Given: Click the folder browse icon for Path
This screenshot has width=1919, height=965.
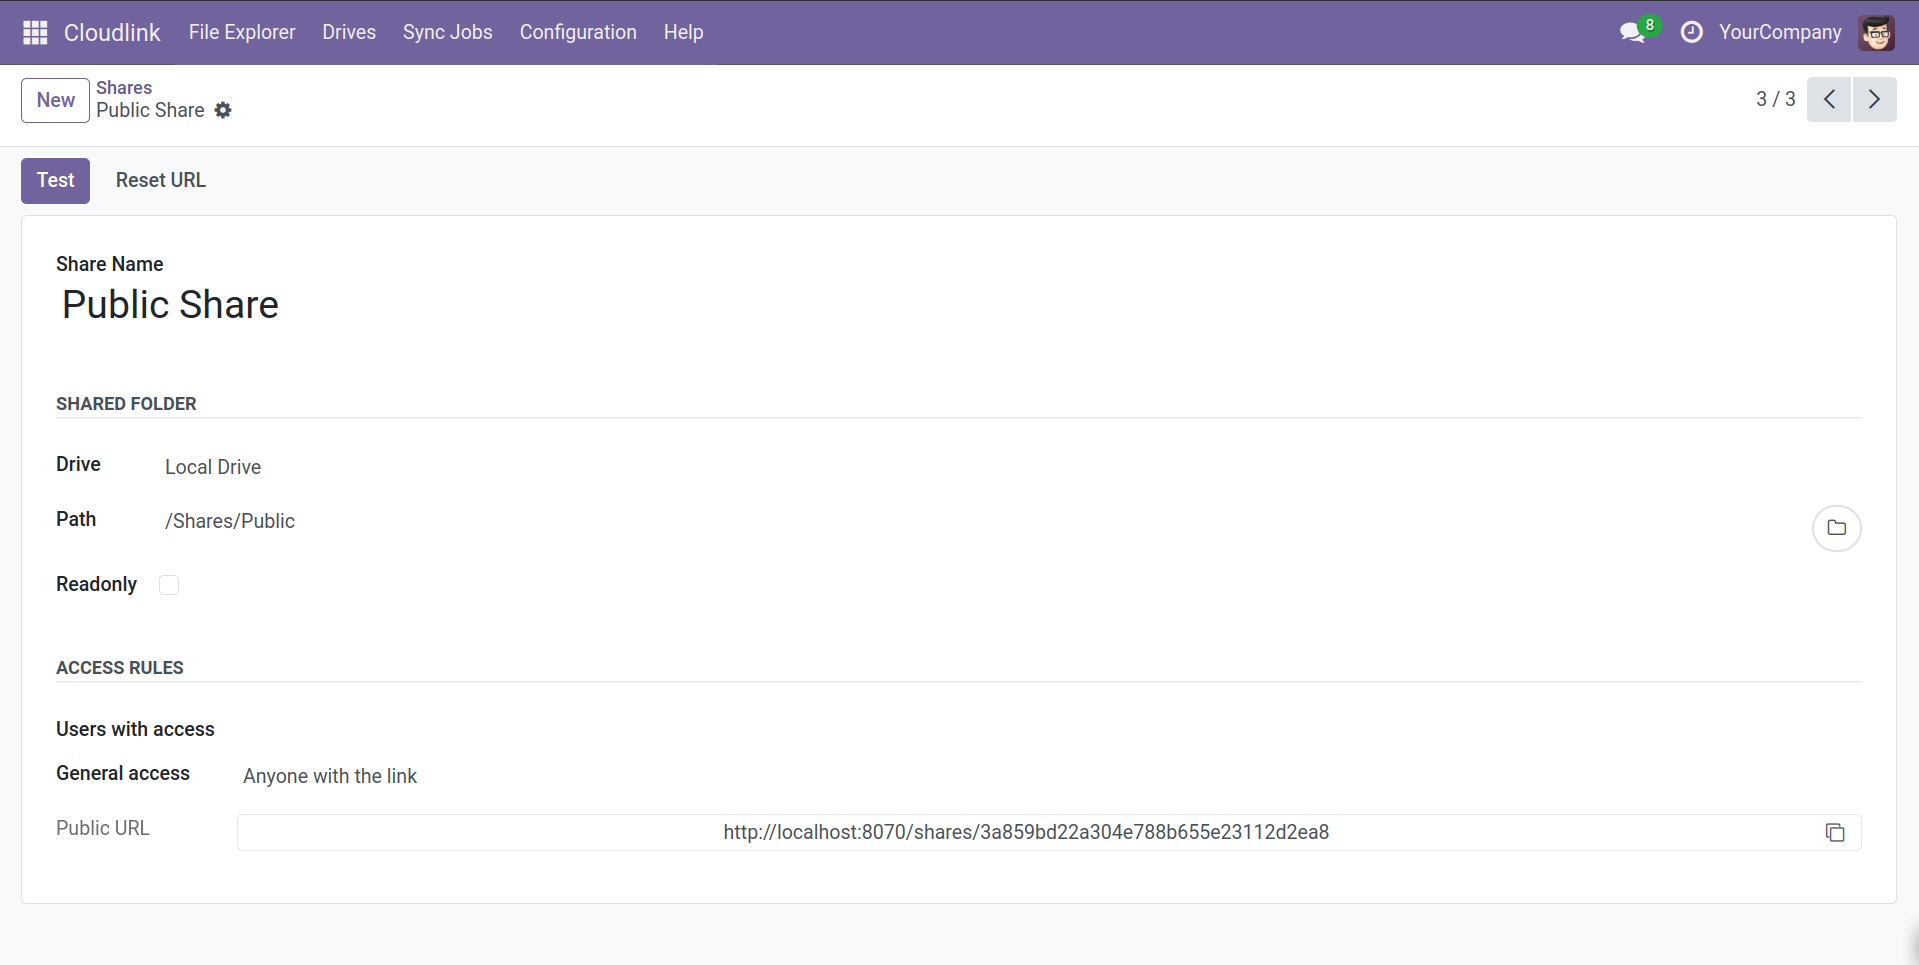Looking at the screenshot, I should pyautogui.click(x=1836, y=528).
